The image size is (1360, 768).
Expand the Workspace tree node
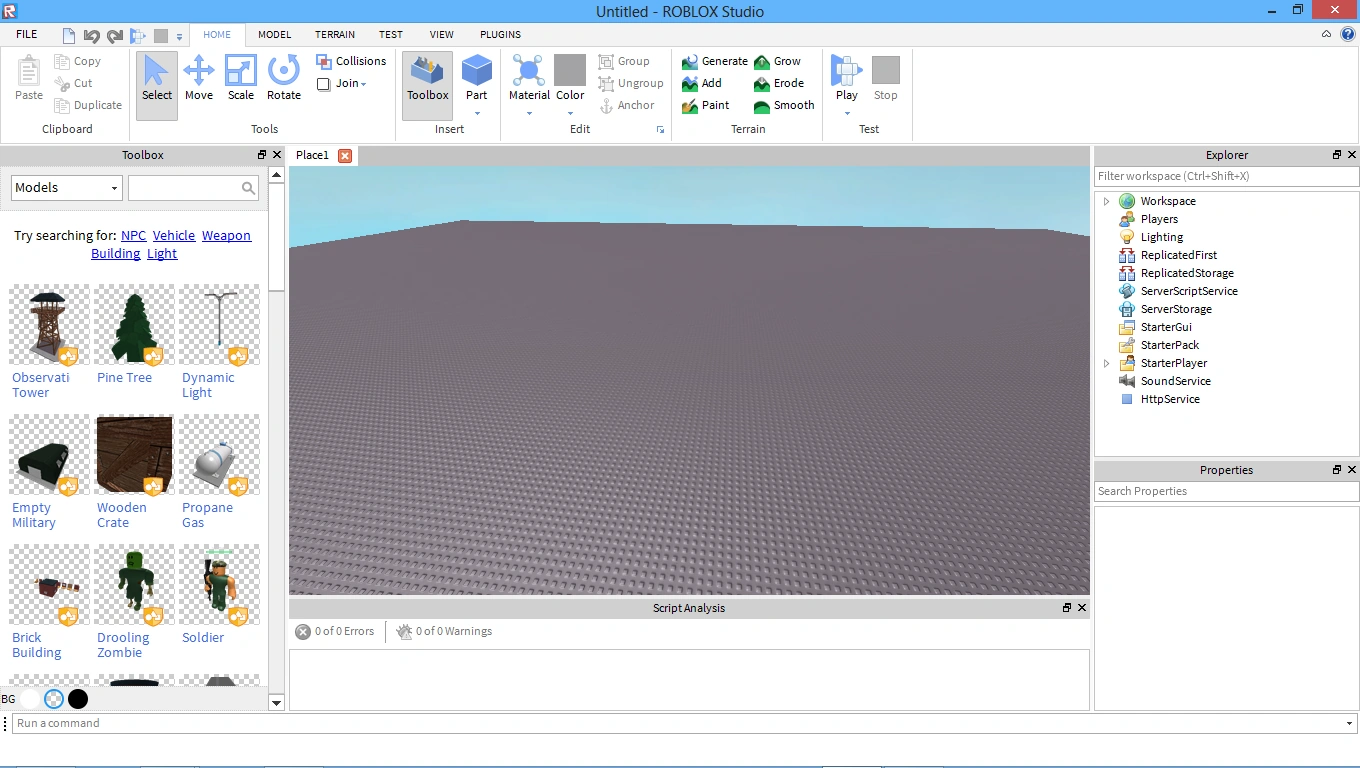click(x=1106, y=201)
